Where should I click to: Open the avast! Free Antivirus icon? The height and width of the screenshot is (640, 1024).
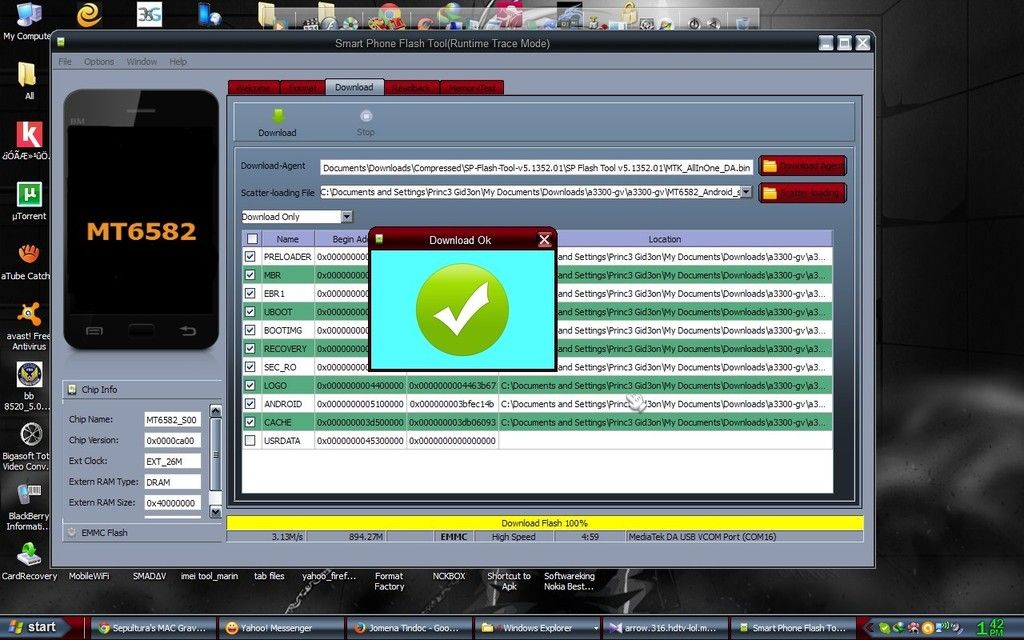pos(29,318)
